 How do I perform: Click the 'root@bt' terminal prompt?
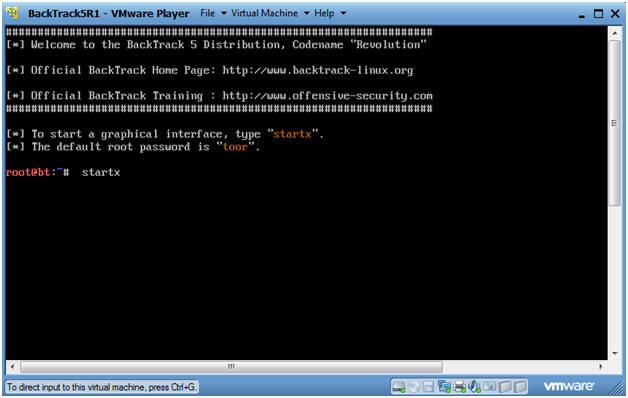click(x=28, y=172)
